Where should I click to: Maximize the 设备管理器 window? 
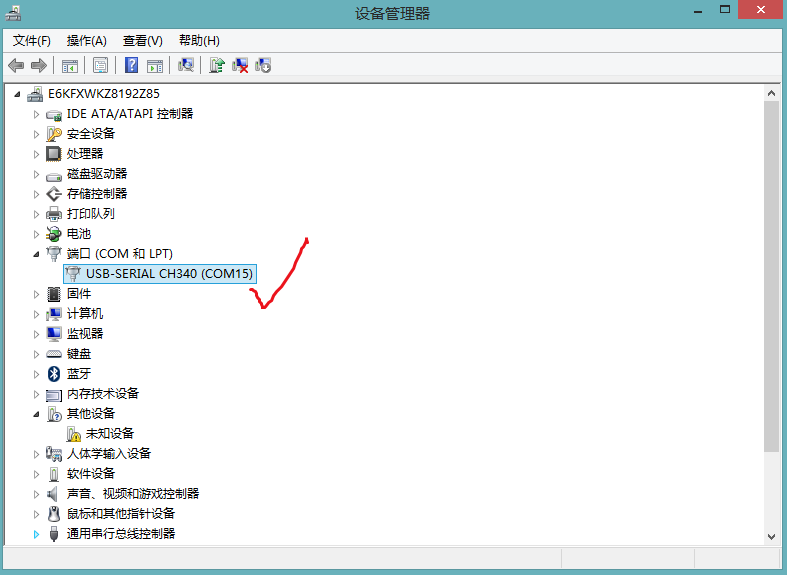725,10
